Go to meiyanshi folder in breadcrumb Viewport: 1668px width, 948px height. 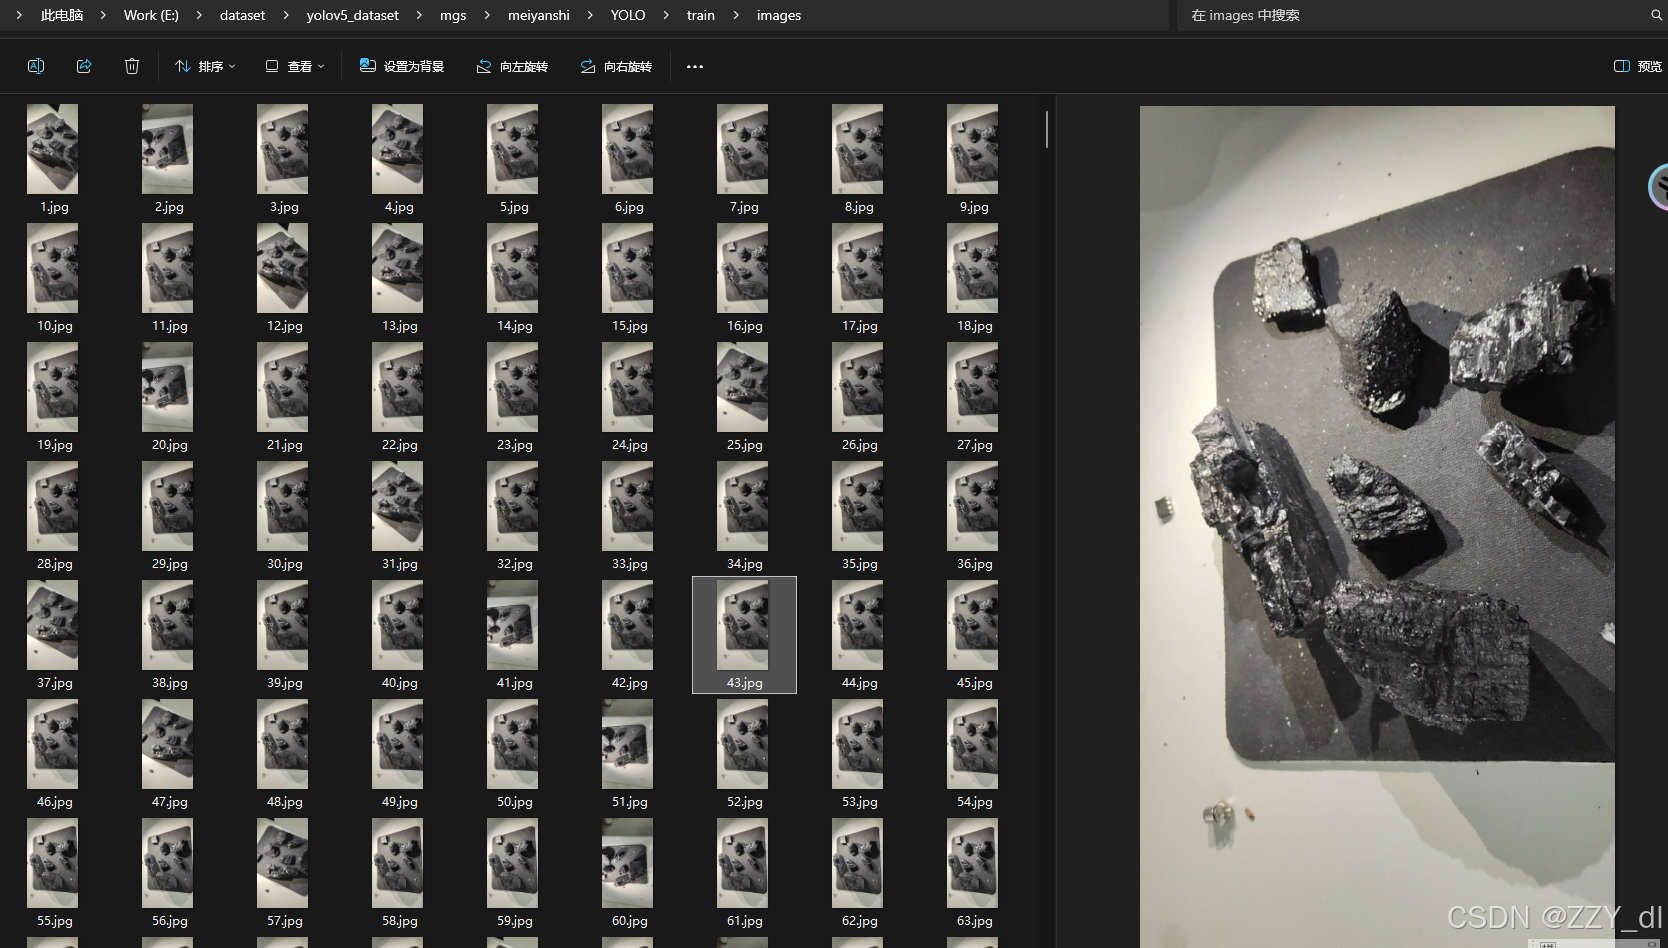(539, 15)
